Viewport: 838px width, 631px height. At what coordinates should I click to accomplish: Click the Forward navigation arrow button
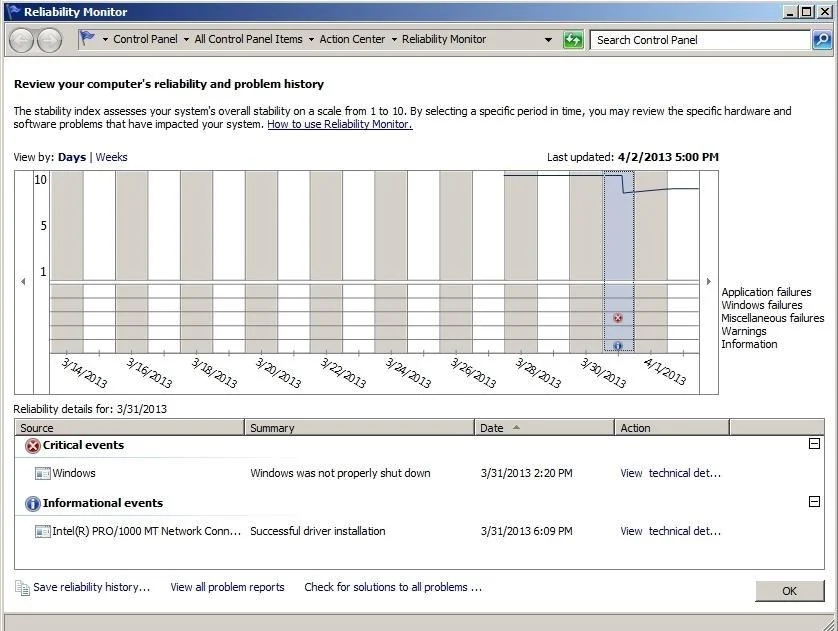click(49, 40)
